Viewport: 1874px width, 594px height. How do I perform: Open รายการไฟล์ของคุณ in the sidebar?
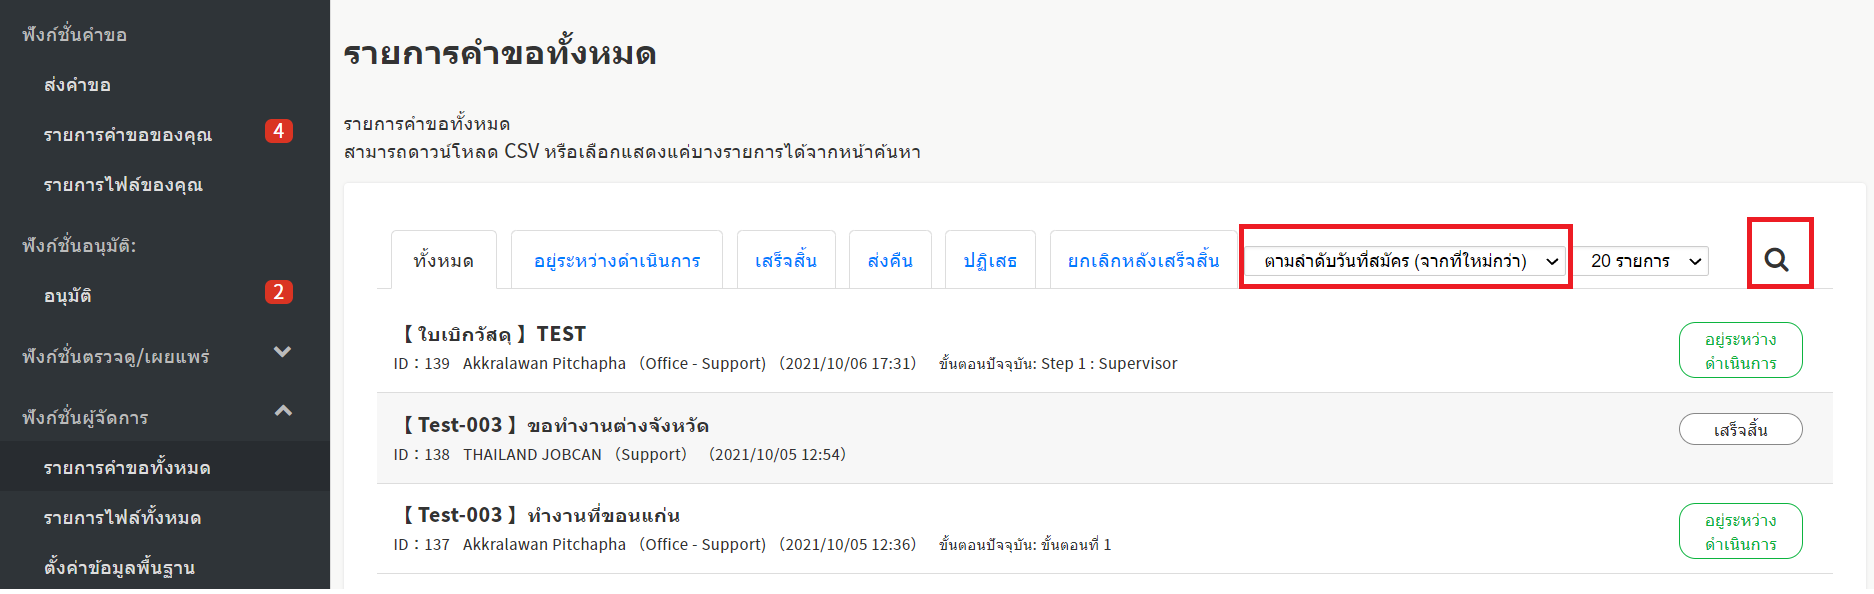click(123, 185)
